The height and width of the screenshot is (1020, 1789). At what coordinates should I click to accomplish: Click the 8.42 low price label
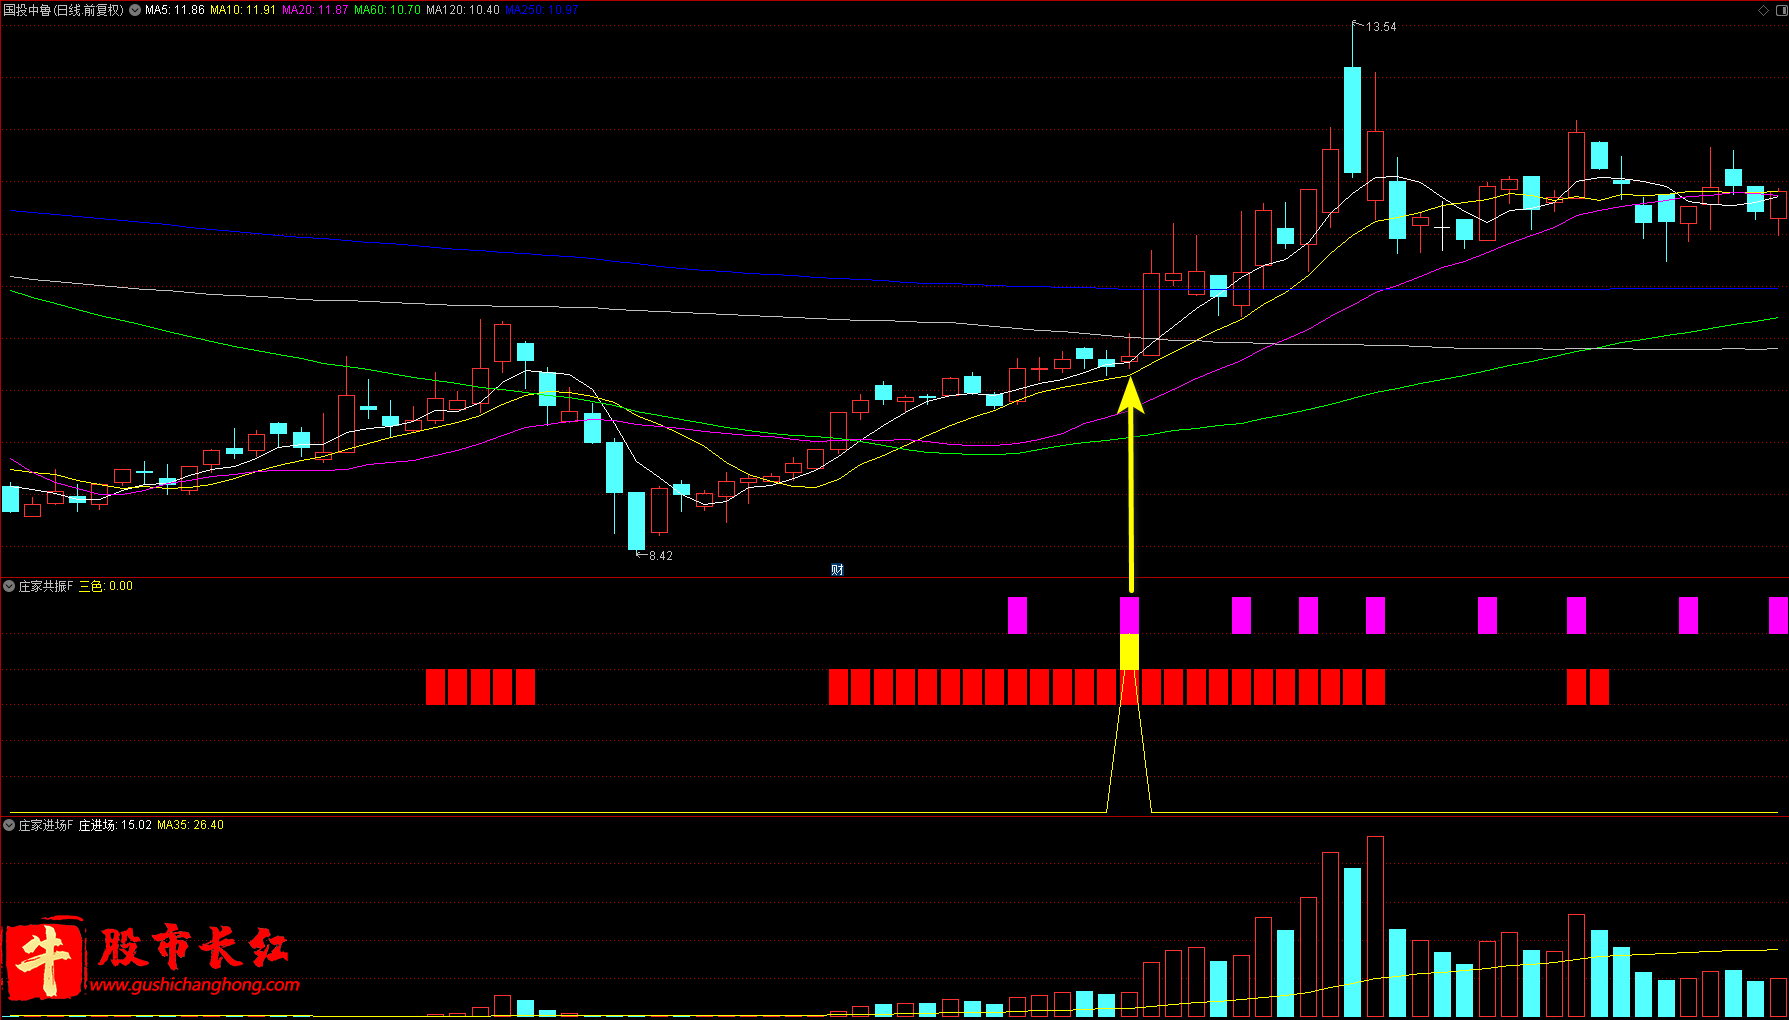661,556
